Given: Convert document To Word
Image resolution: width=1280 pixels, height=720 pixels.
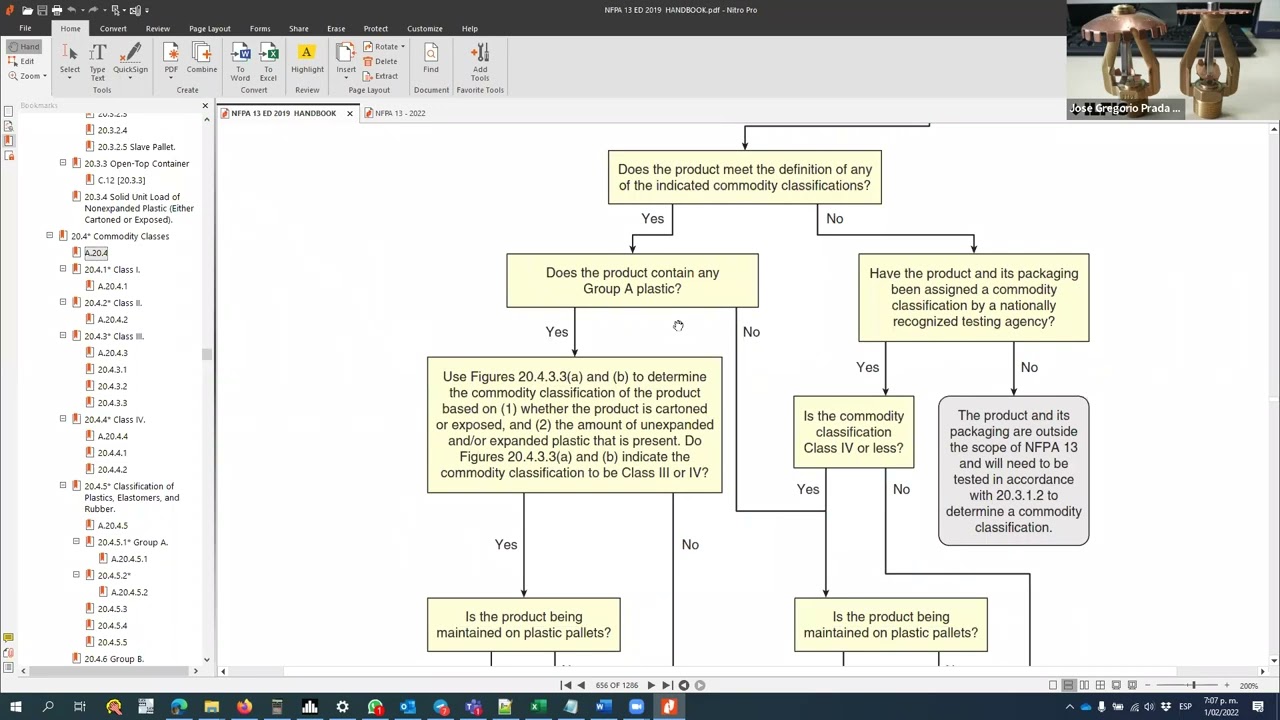Looking at the screenshot, I should click(x=240, y=62).
